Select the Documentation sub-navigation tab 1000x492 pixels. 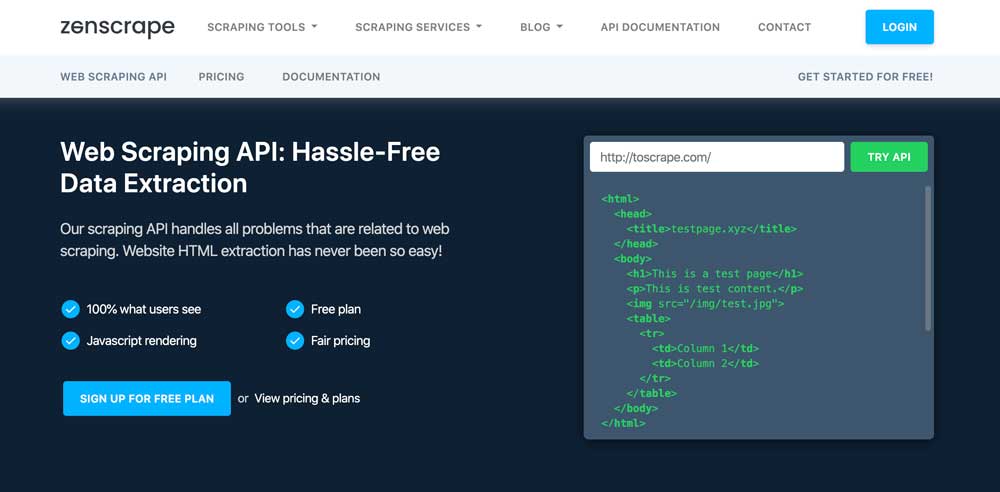331,77
